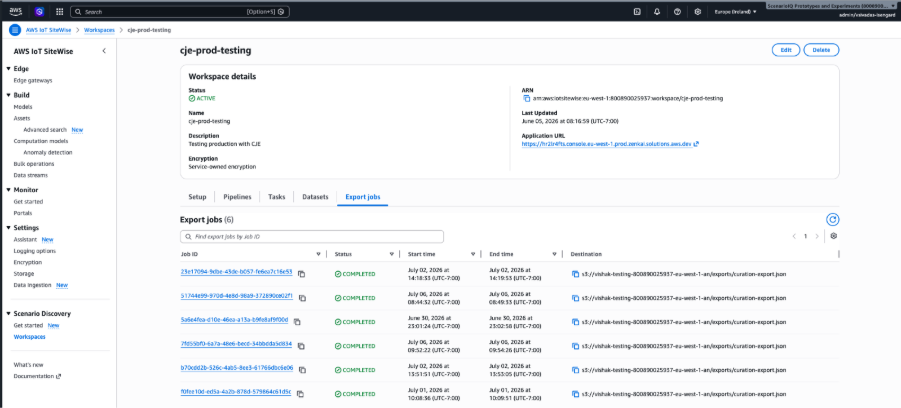This screenshot has height=408, width=901.
Task: Open Bulk operations in the side navigation
Action: point(34,164)
